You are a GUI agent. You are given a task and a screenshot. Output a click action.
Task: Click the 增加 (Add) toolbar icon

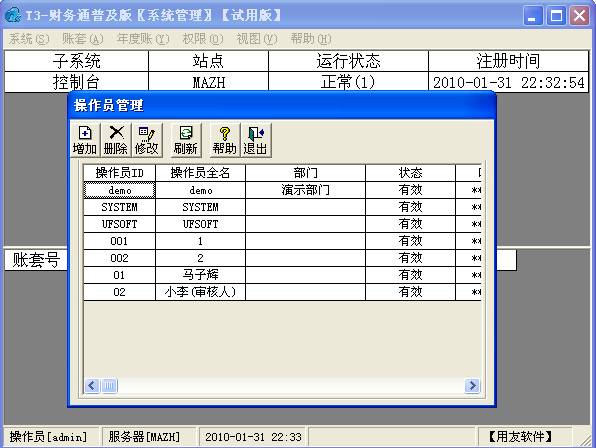[x=85, y=140]
